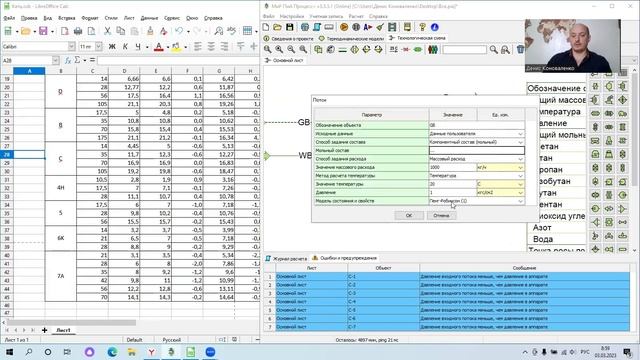Open font size dropdown in Calc
The image size is (640, 360).
98,47
